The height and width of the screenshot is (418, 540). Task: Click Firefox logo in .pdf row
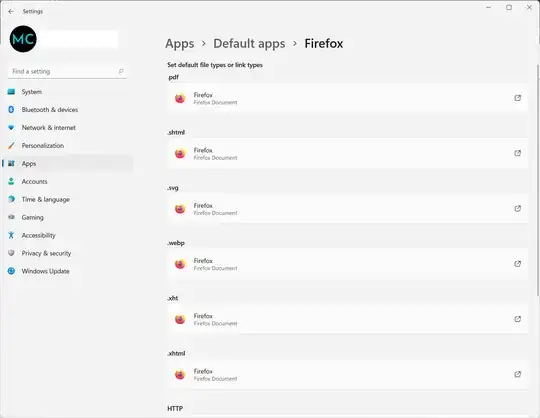coord(180,98)
